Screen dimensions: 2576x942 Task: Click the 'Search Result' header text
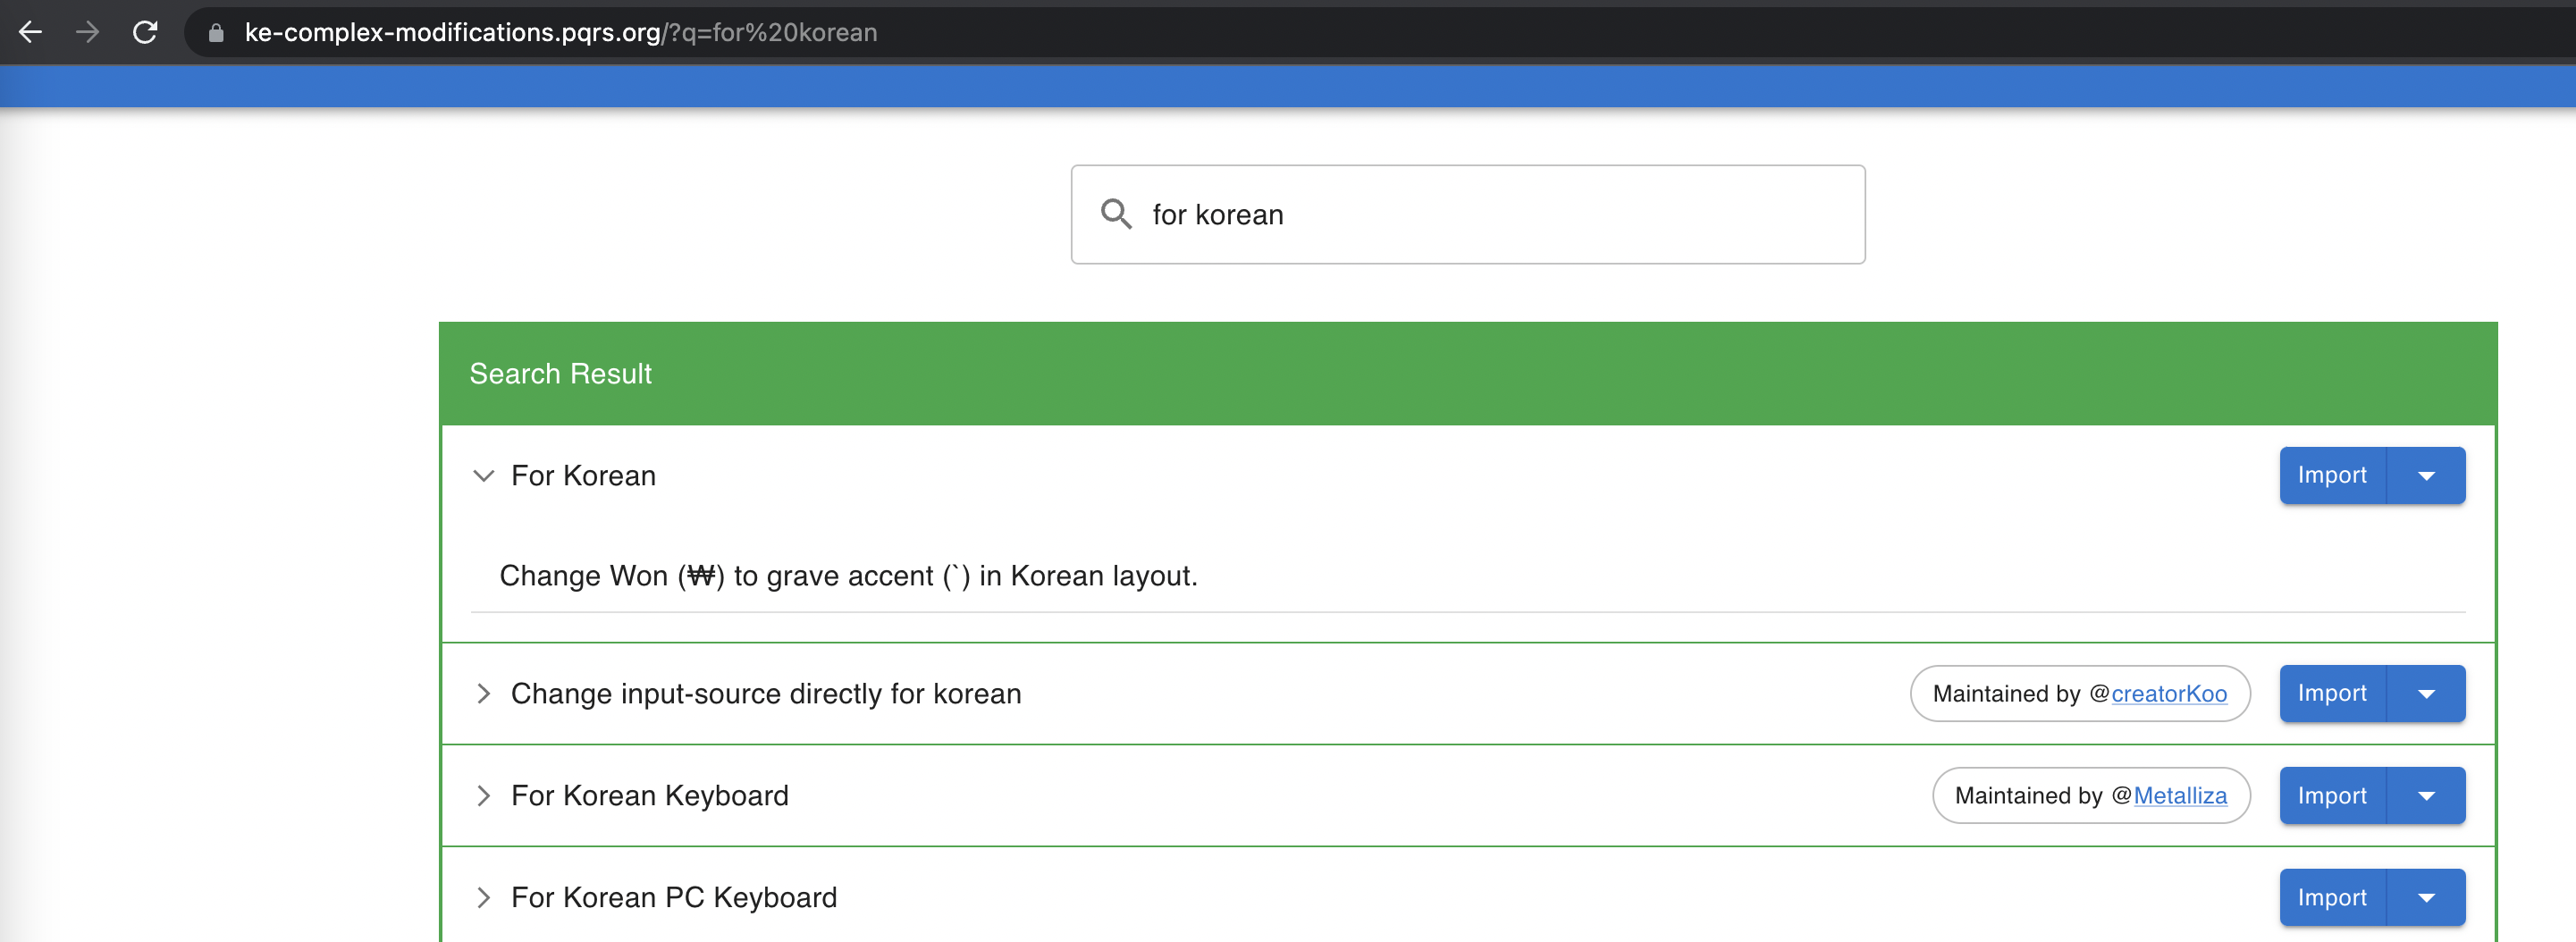pos(560,374)
